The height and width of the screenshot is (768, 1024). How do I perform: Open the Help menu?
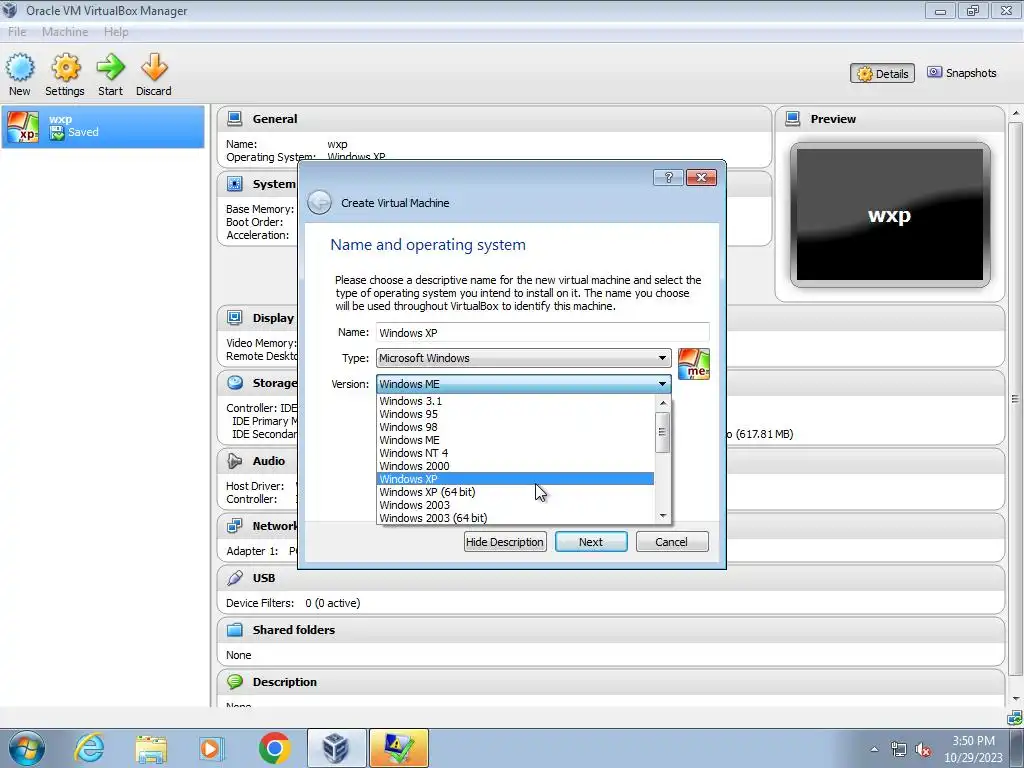pos(116,31)
